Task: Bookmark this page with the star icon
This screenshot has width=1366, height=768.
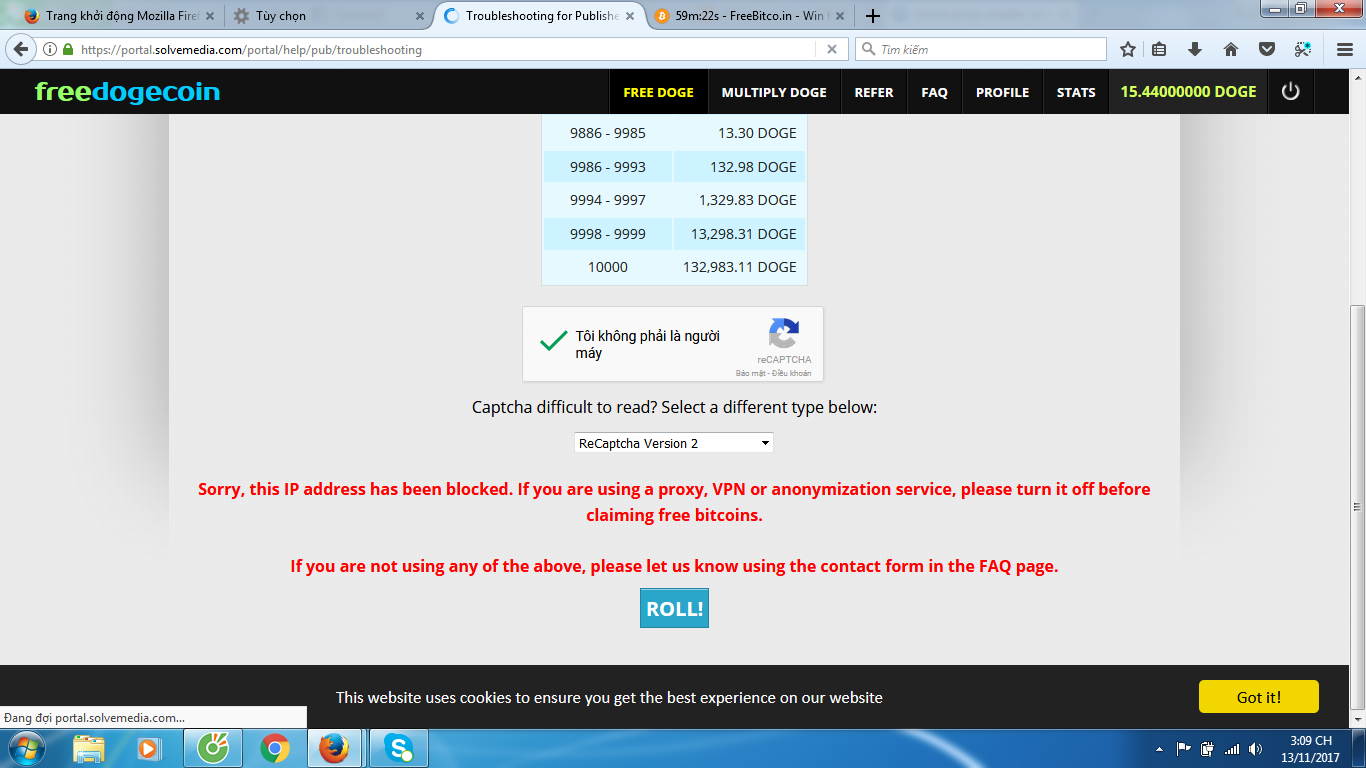Action: pyautogui.click(x=1128, y=49)
